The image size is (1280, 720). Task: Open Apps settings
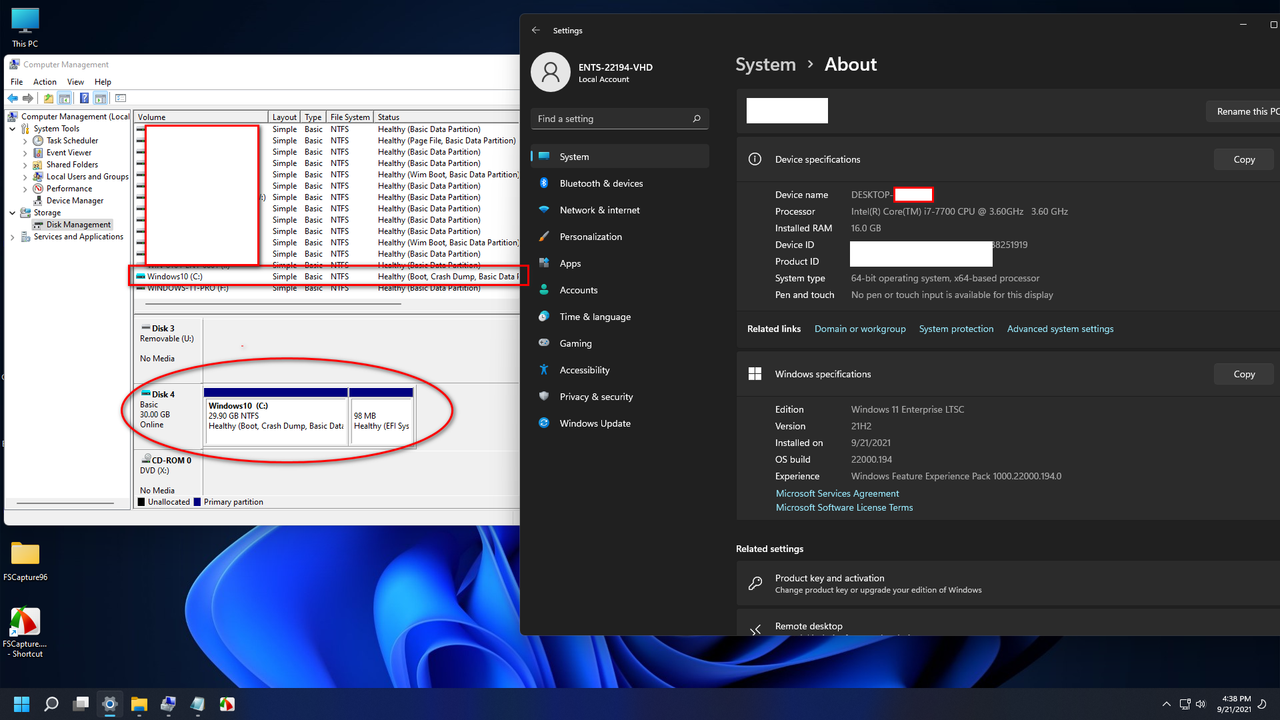[x=620, y=263]
